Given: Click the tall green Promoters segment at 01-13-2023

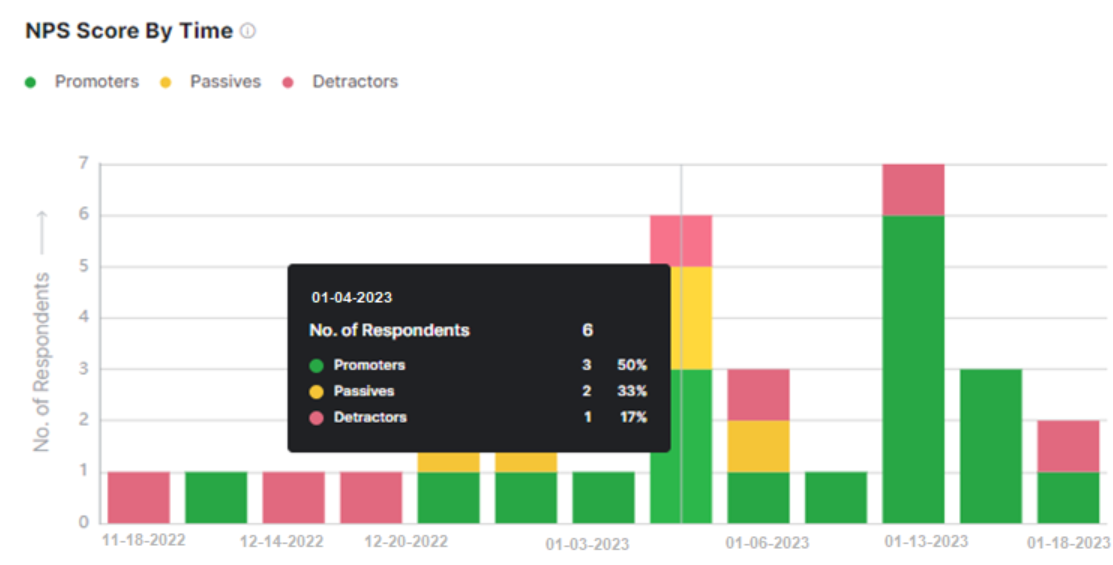Looking at the screenshot, I should [913, 368].
